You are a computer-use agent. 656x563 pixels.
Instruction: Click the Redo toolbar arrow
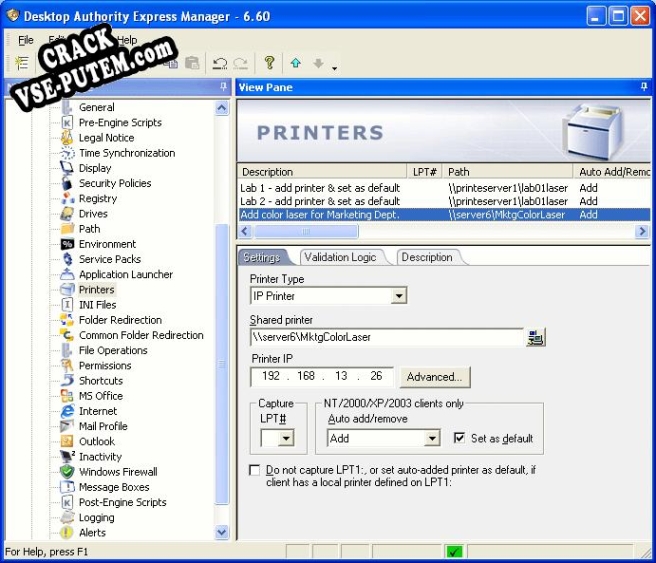(x=241, y=63)
